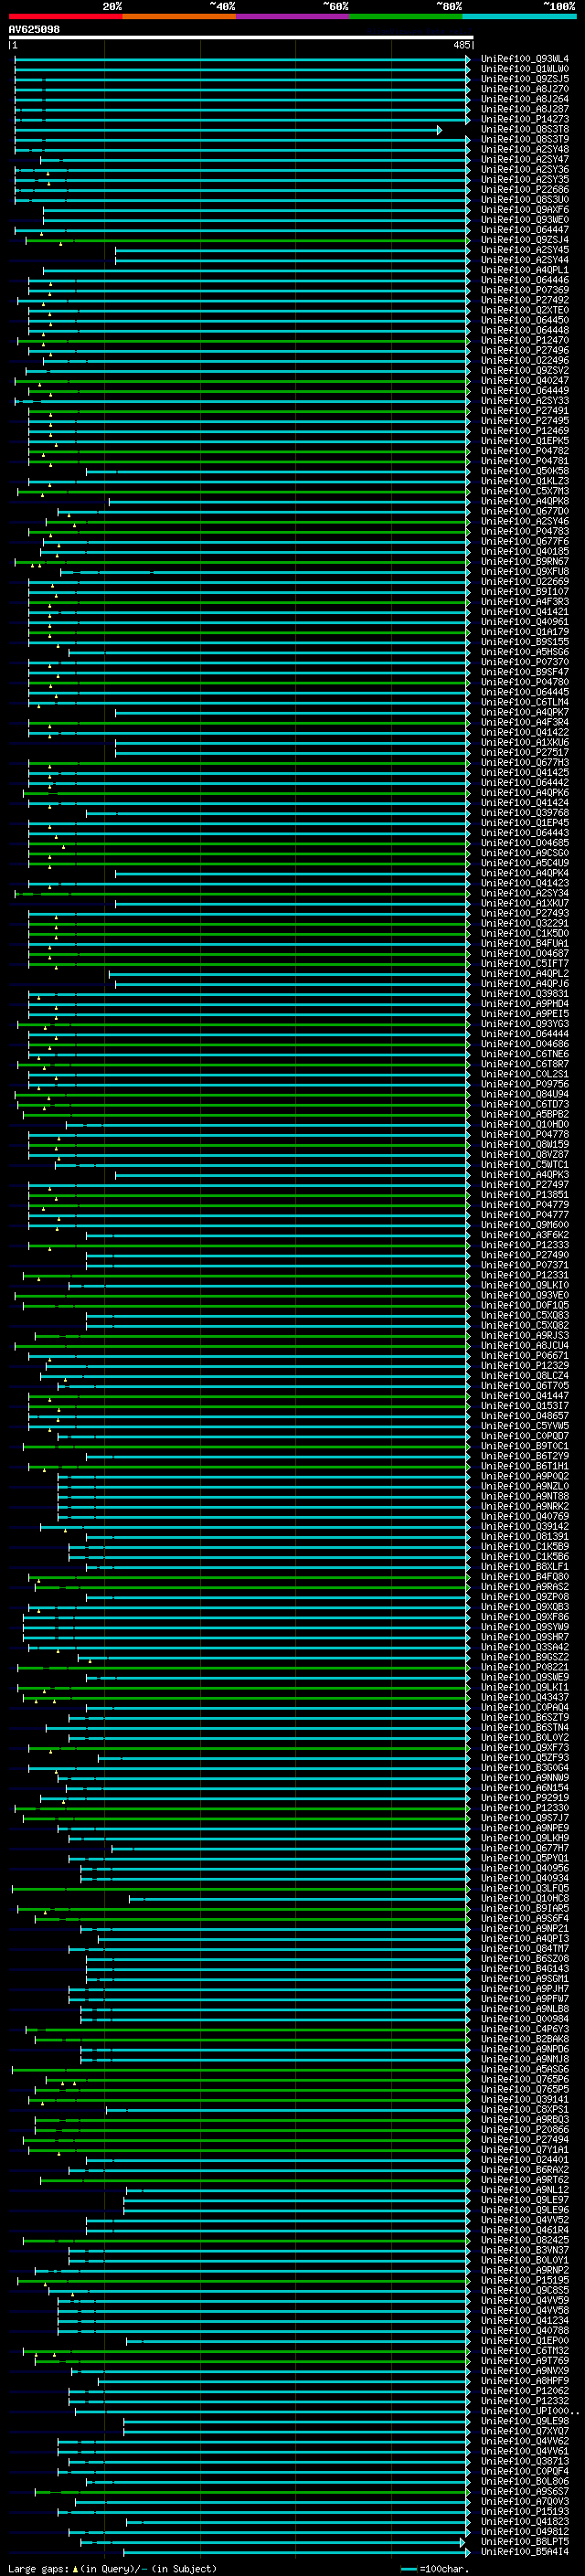Select the UniRef100_Q8S3U0 label
585x2576 pixels.
(524, 200)
